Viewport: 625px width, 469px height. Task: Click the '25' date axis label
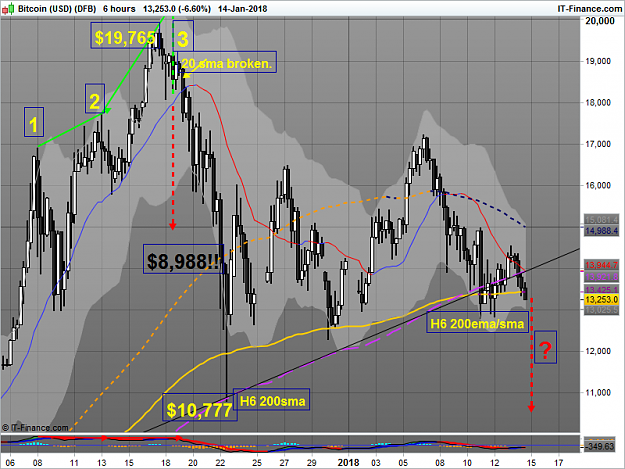[257, 463]
